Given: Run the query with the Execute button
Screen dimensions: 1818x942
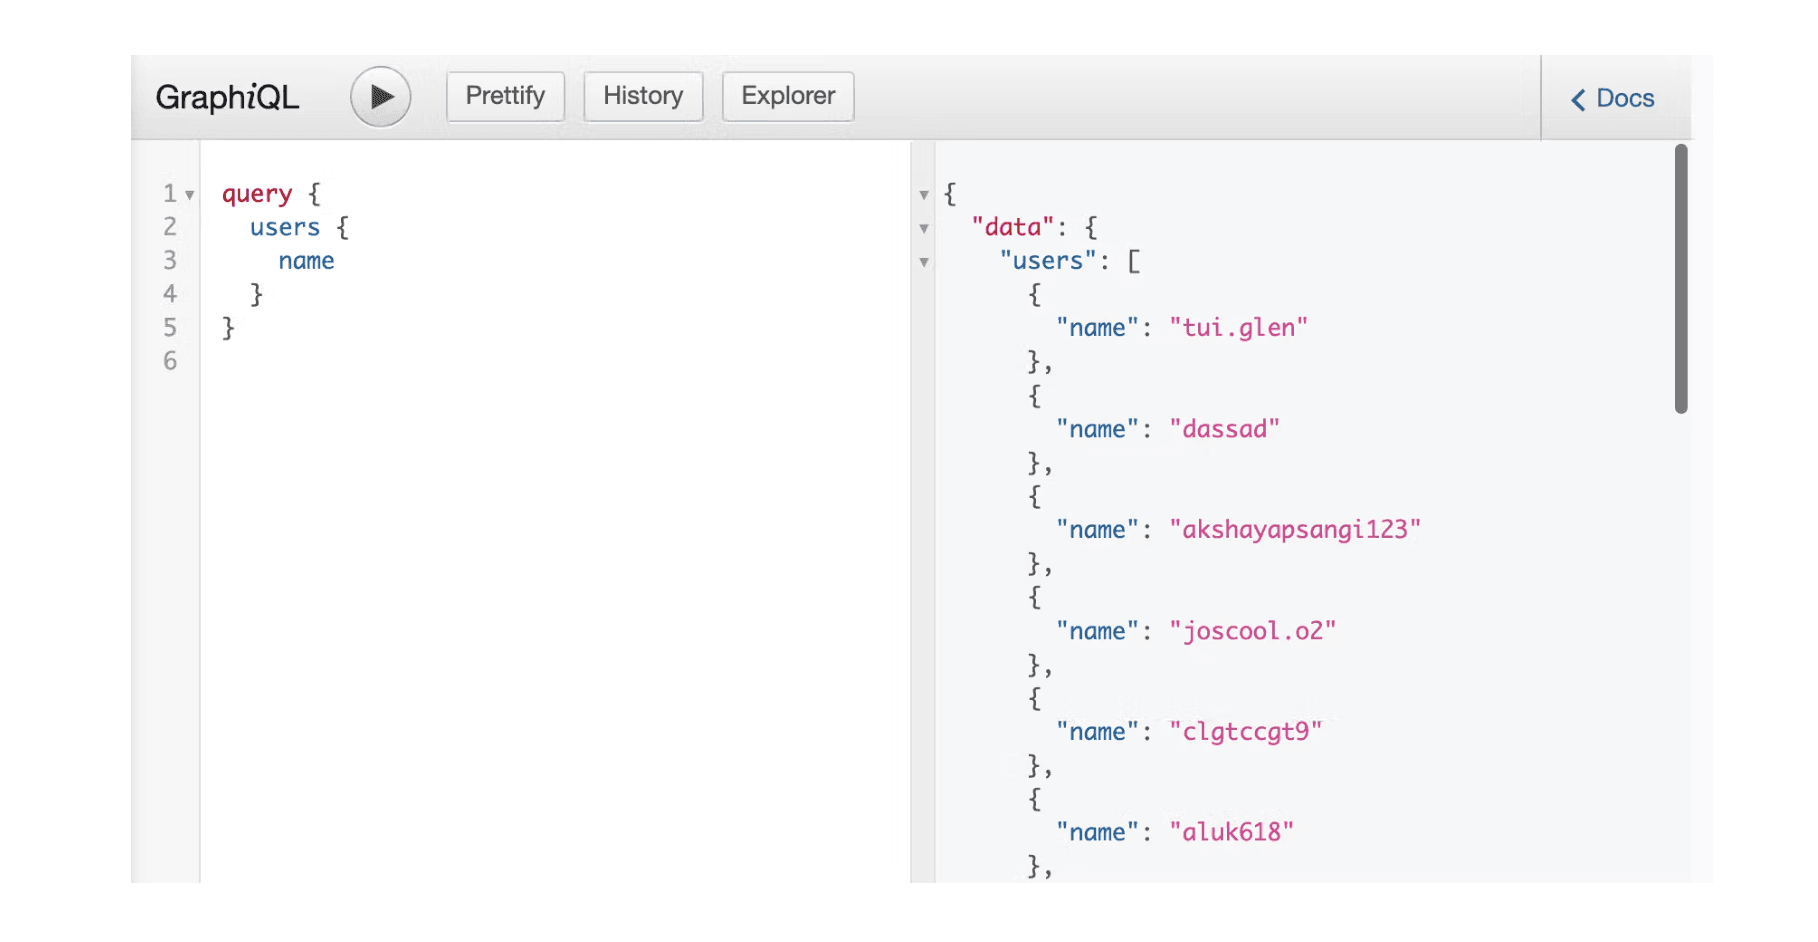Looking at the screenshot, I should click(380, 96).
